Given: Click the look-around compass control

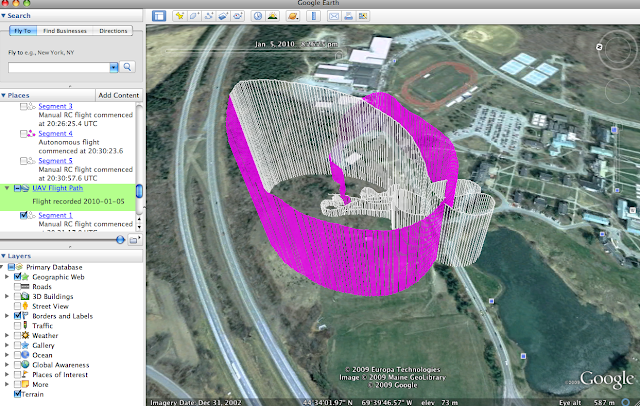Looking at the screenshot, I should 618,49.
